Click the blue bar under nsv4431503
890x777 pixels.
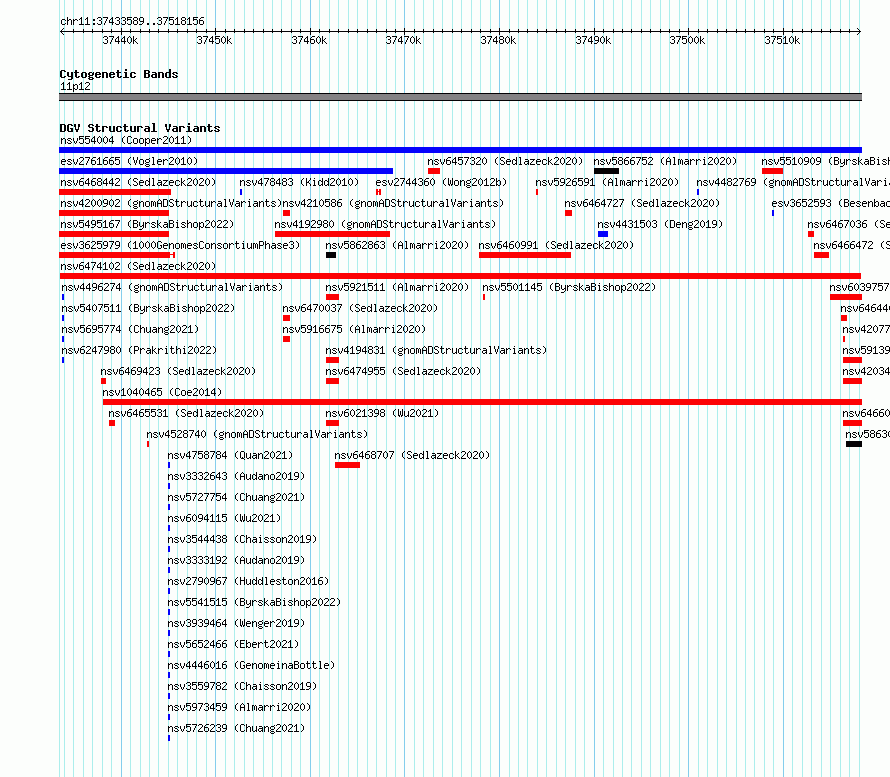coord(603,234)
